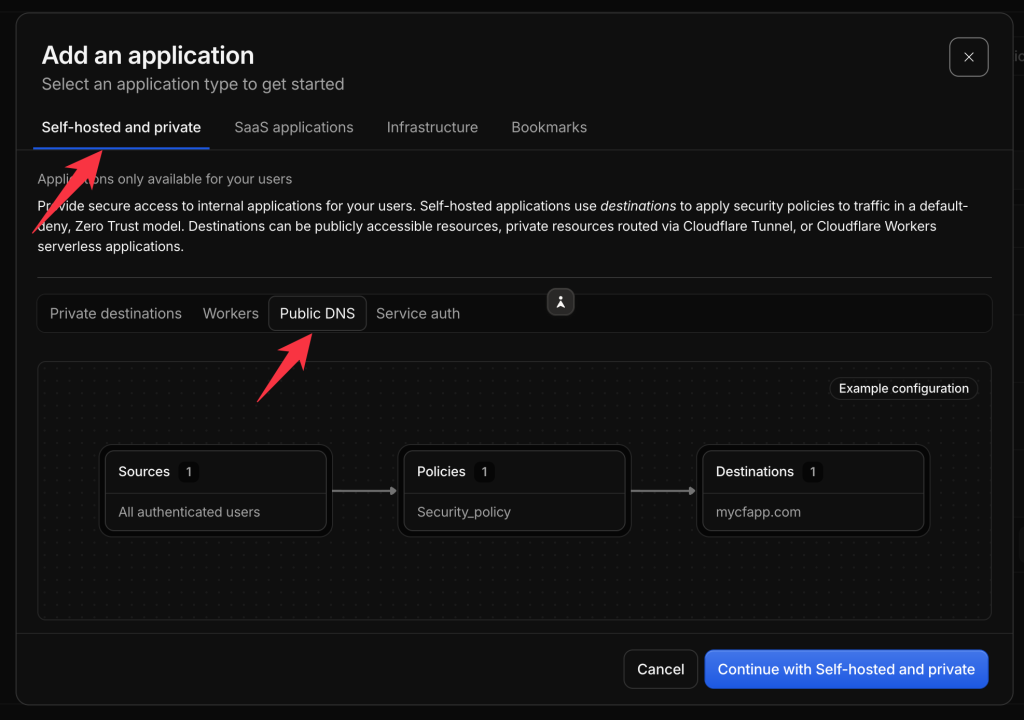Click the Policies count badge
The image size is (1024, 720).
(484, 472)
